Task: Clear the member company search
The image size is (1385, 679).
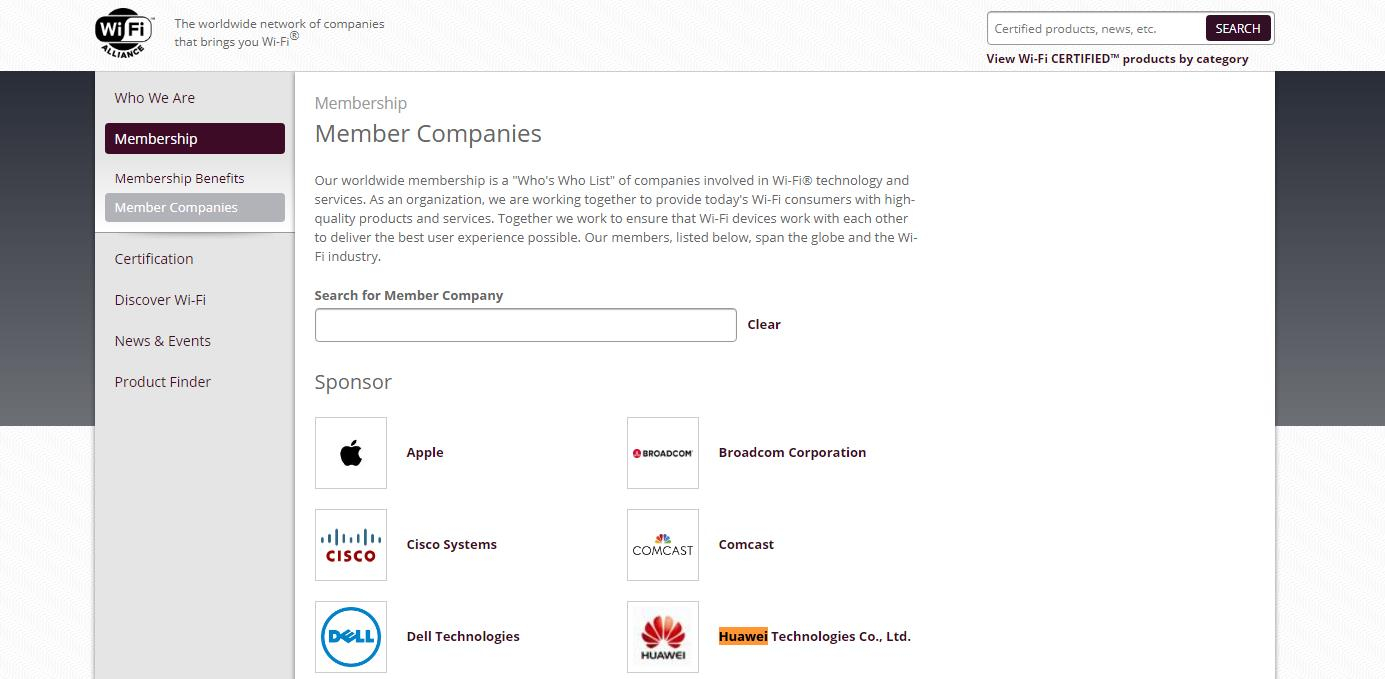Action: (764, 324)
